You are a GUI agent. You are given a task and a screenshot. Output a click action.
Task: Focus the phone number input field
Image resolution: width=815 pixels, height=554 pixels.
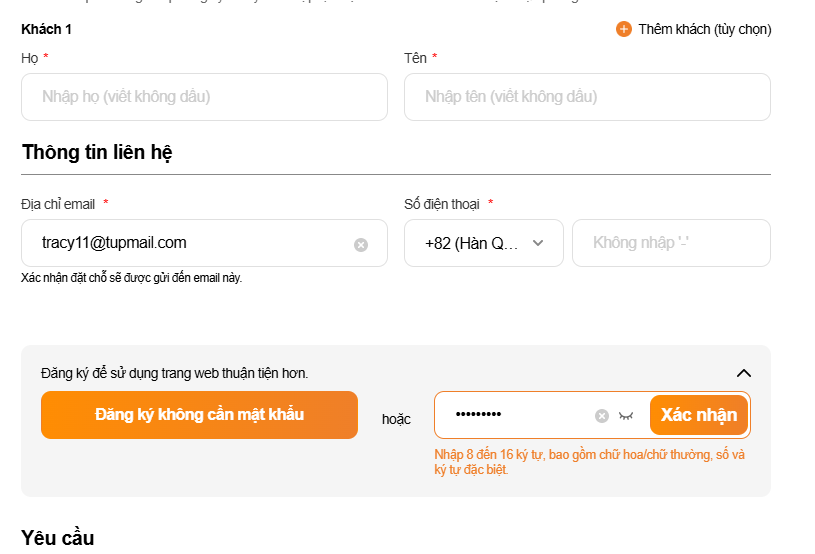671,243
